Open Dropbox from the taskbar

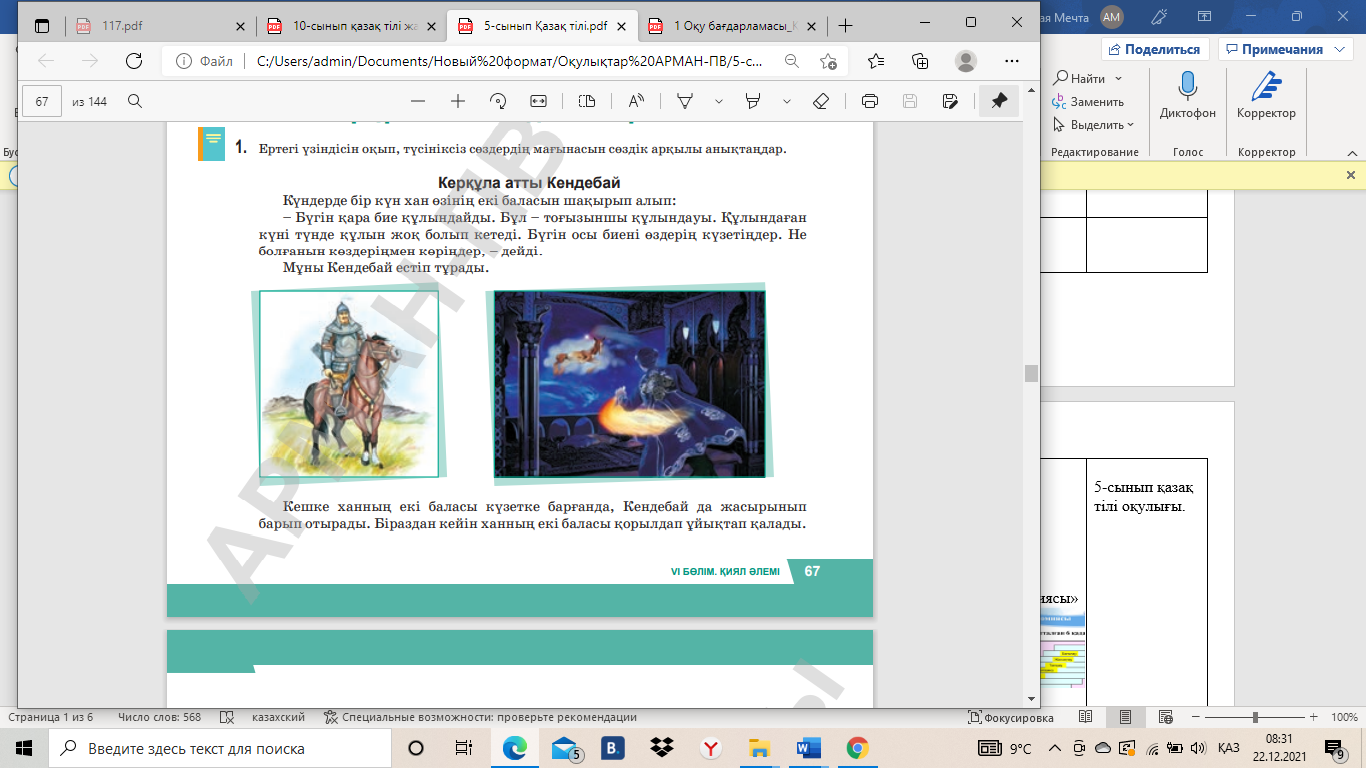(x=661, y=748)
